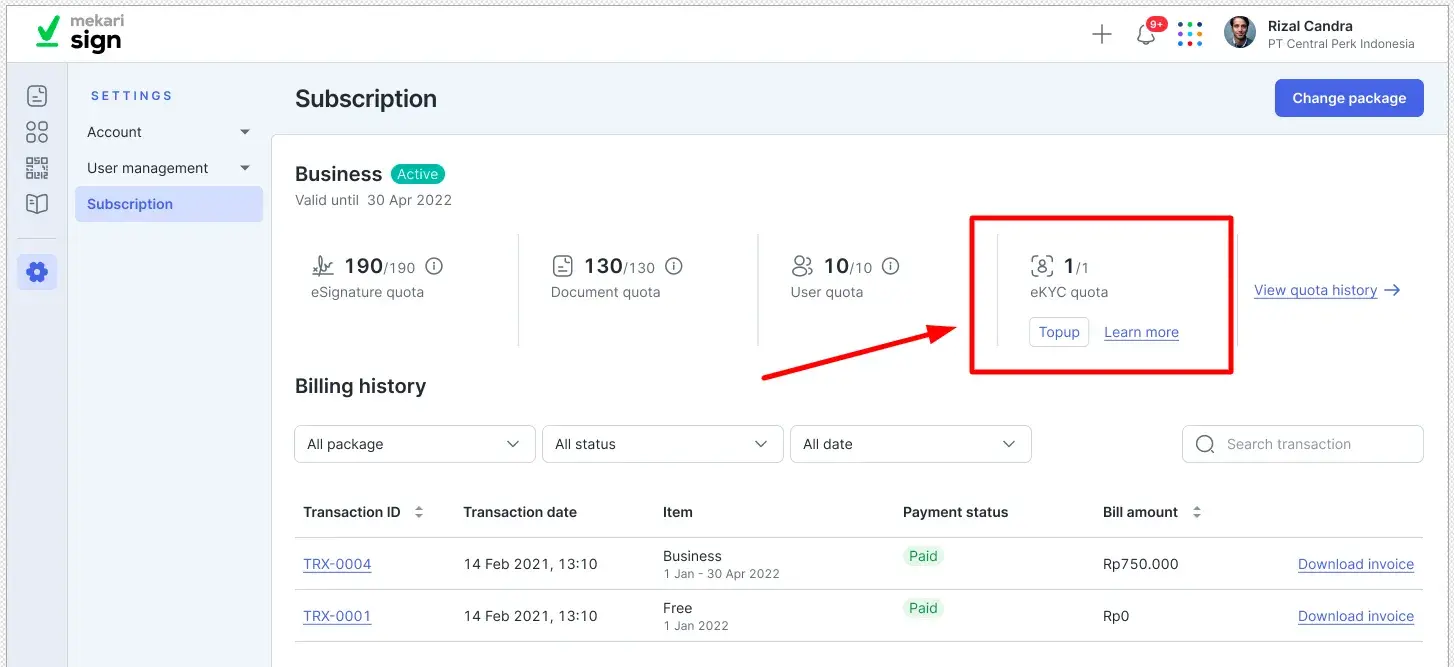Image resolution: width=1454 pixels, height=667 pixels.
Task: Select the apps grid icon in the sidebar
Action: click(x=37, y=131)
